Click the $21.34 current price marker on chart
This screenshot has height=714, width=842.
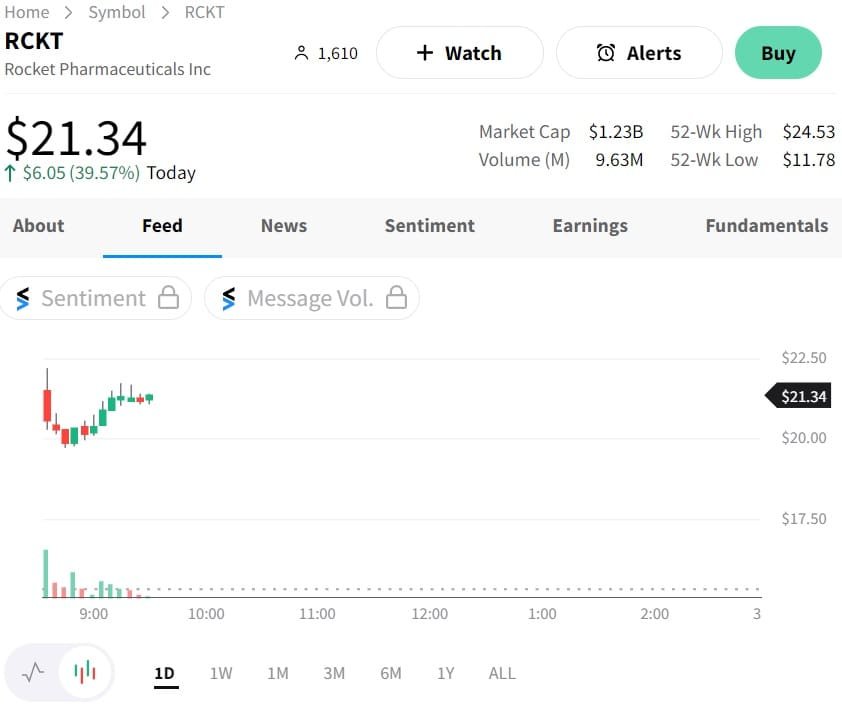pyautogui.click(x=802, y=397)
